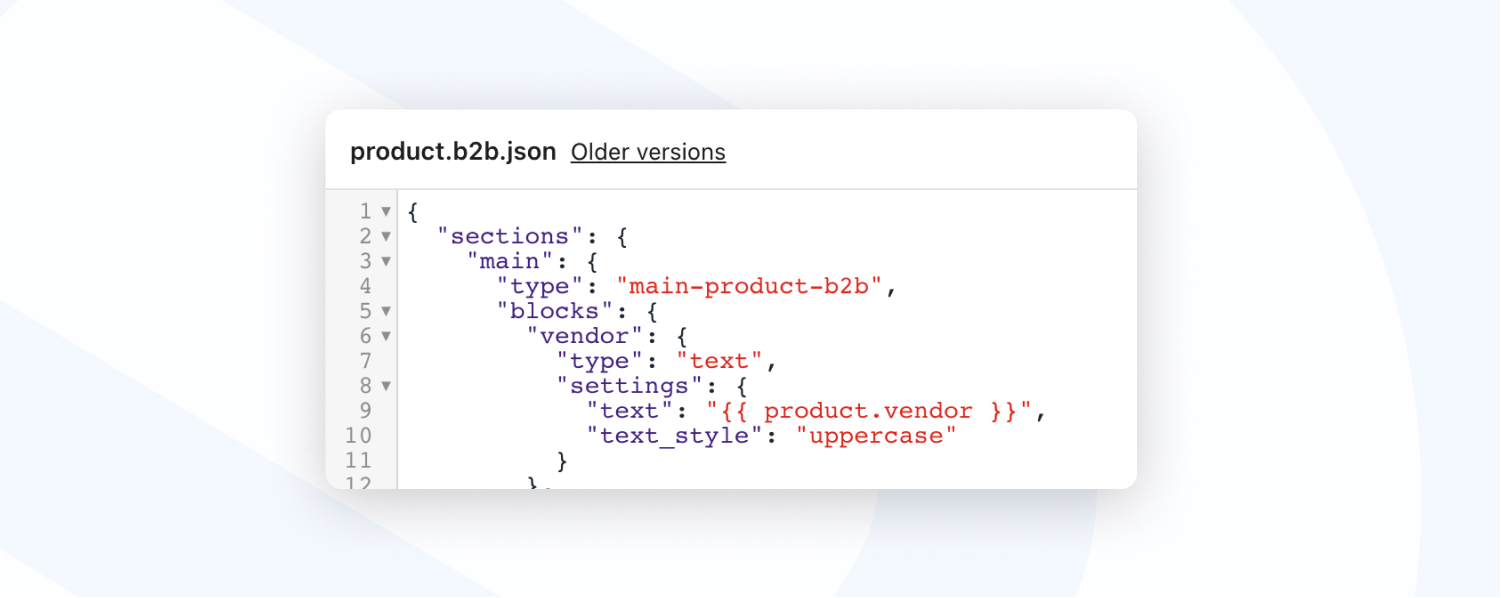Collapse the "vendor" fold arrow on line 6

386,336
